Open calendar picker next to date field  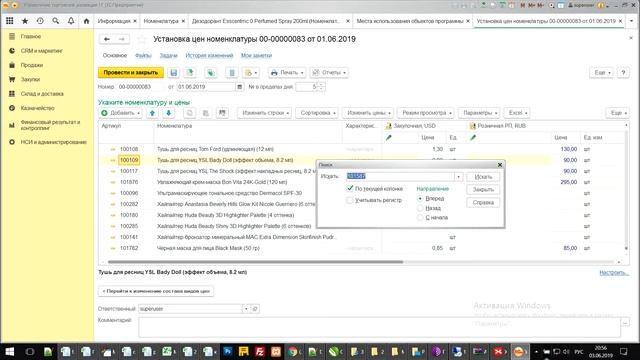(x=240, y=87)
